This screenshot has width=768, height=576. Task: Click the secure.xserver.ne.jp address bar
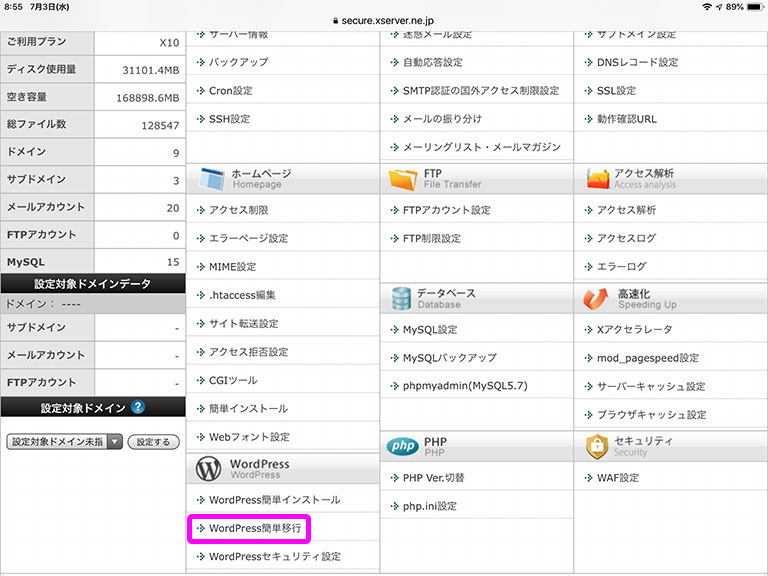click(x=384, y=21)
